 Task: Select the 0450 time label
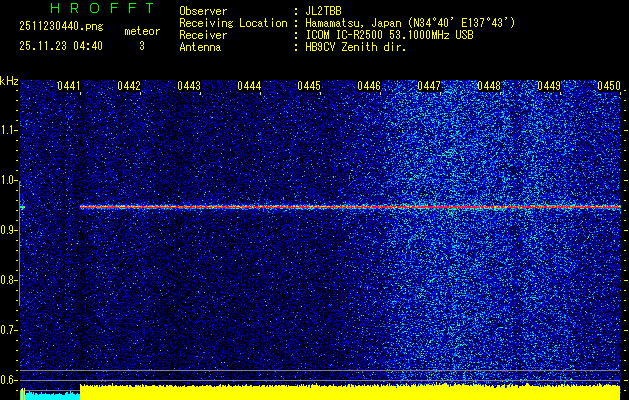609,87
